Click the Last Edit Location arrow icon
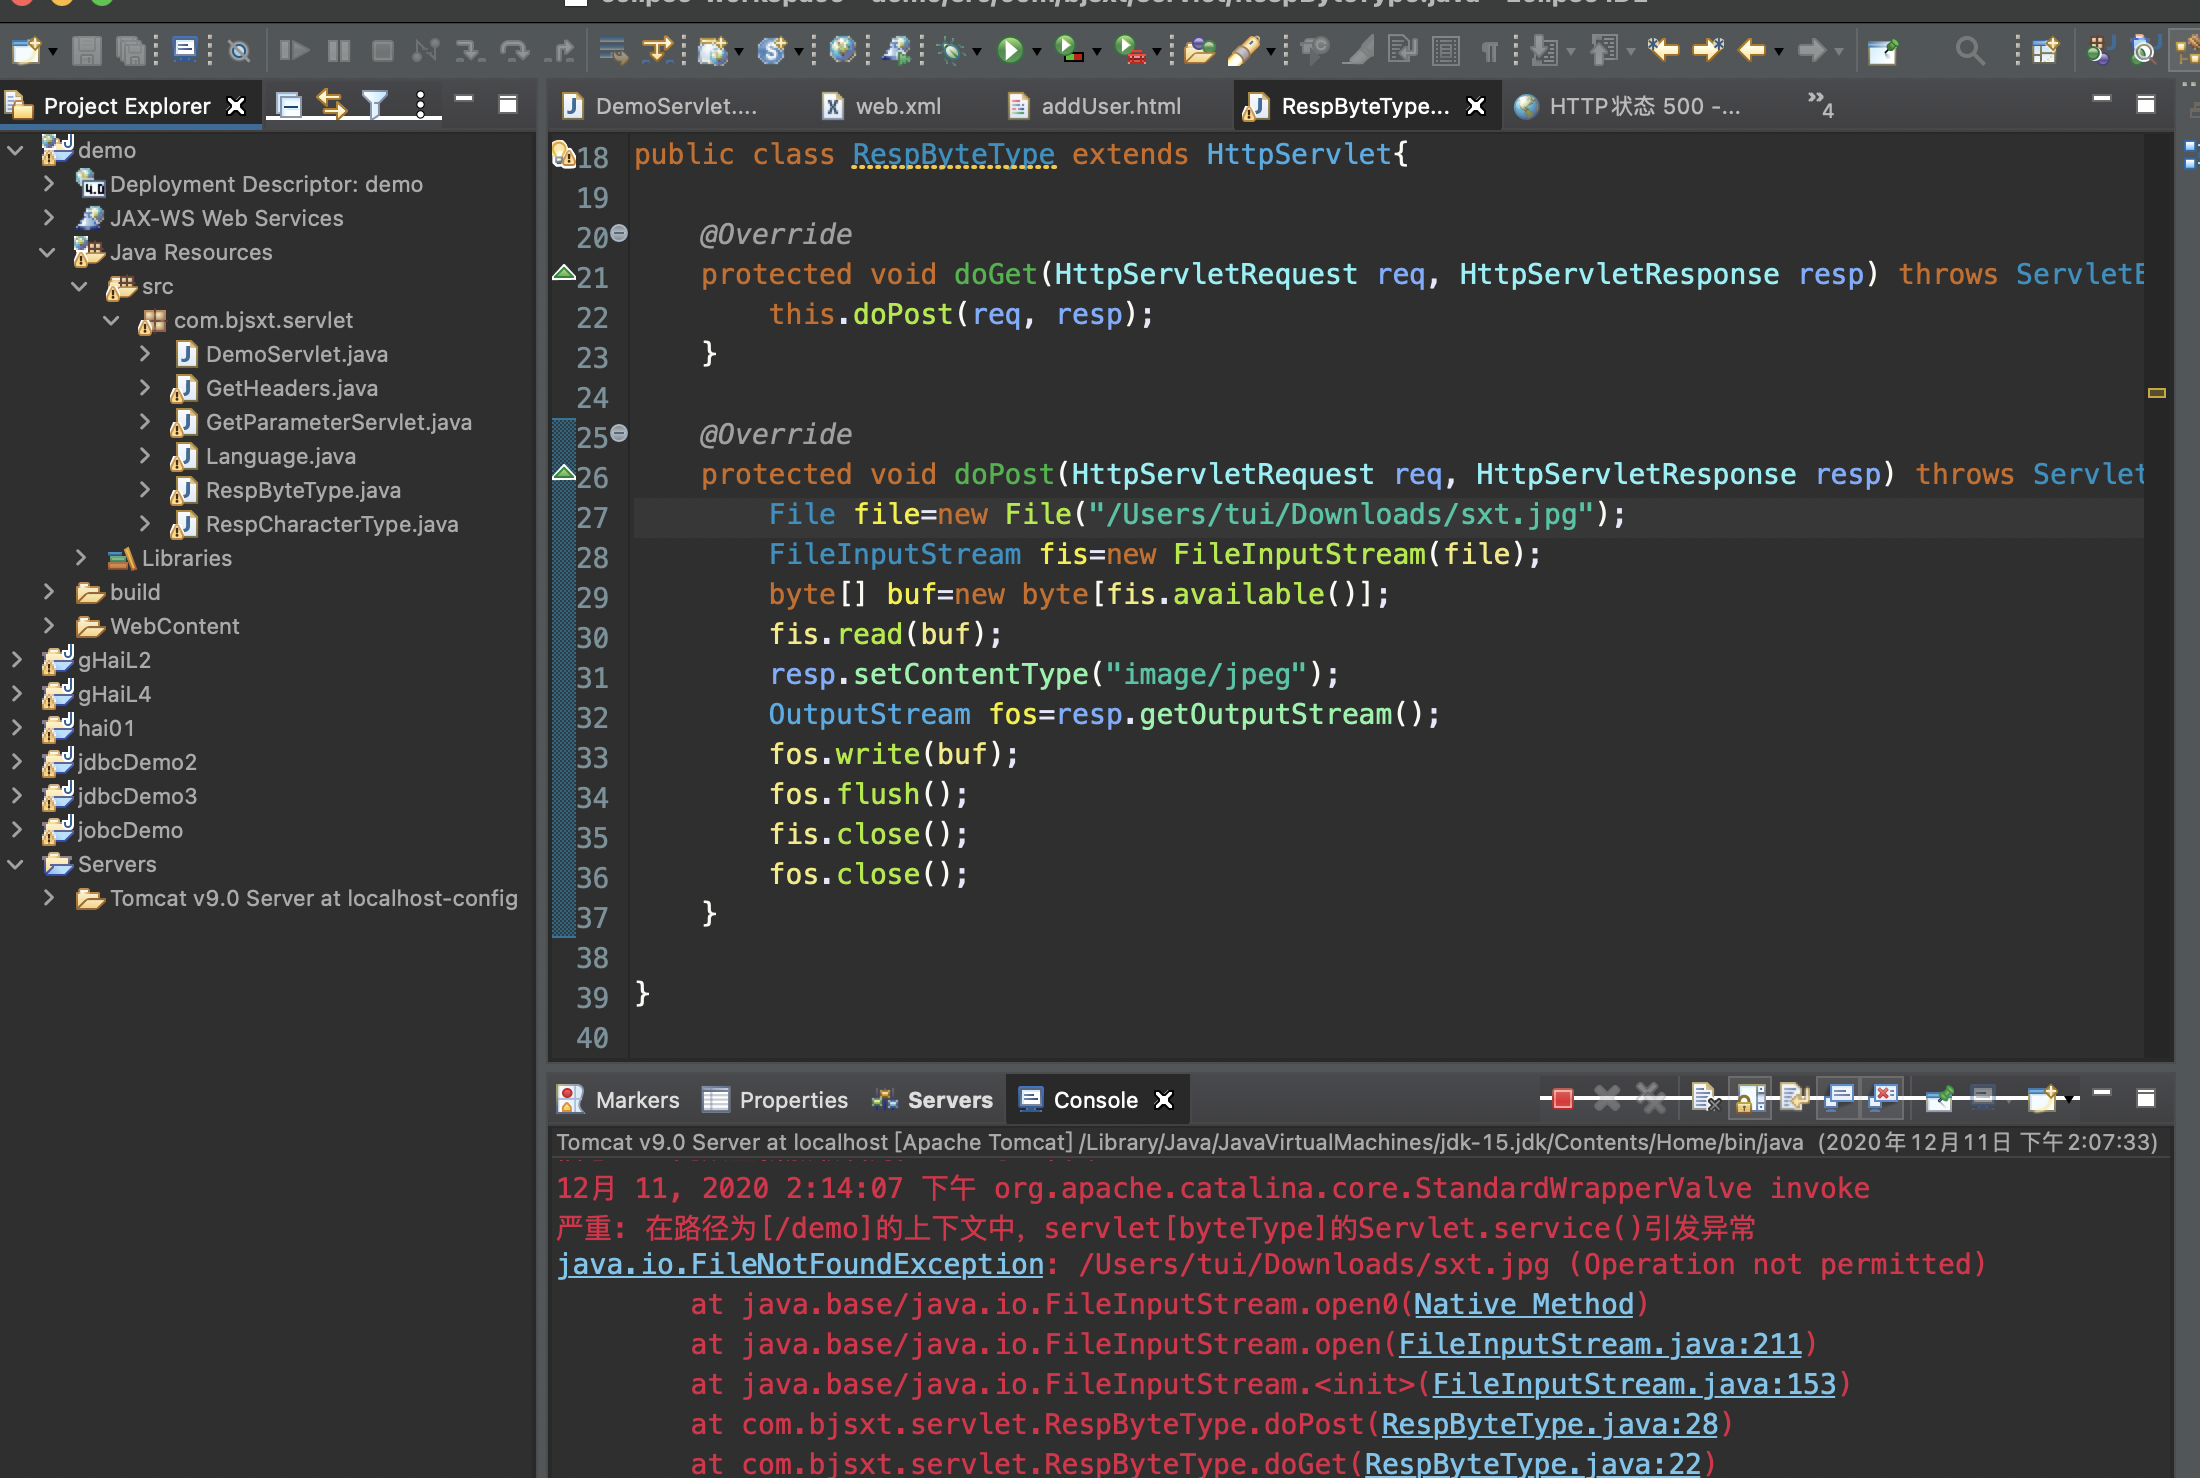 (1663, 50)
